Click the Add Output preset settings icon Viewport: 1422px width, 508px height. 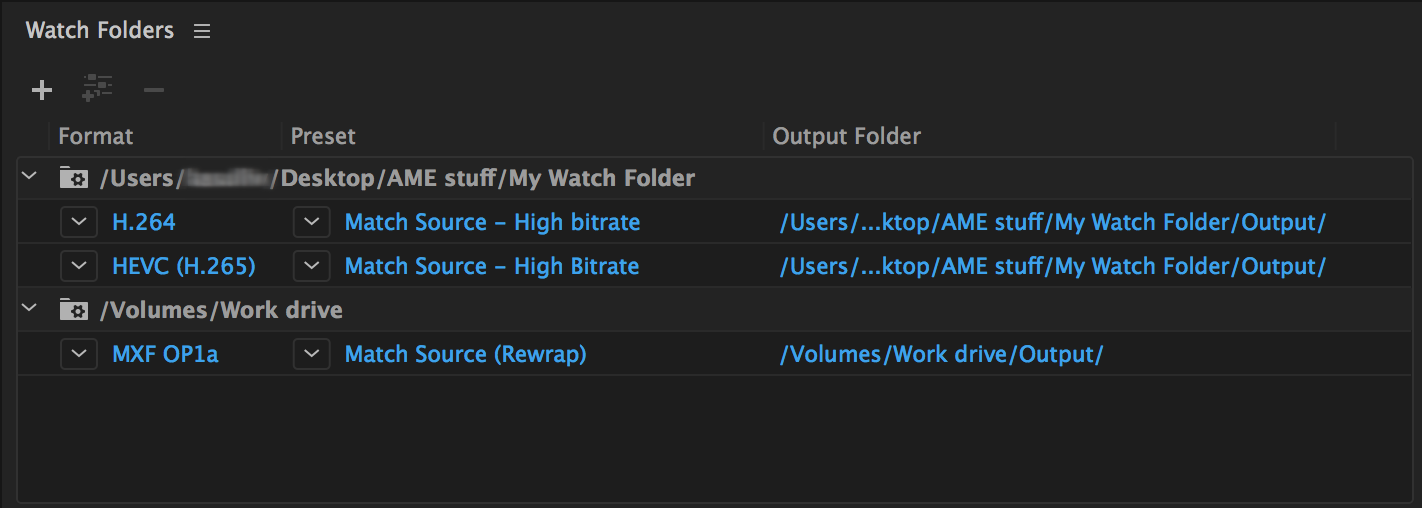pos(97,90)
